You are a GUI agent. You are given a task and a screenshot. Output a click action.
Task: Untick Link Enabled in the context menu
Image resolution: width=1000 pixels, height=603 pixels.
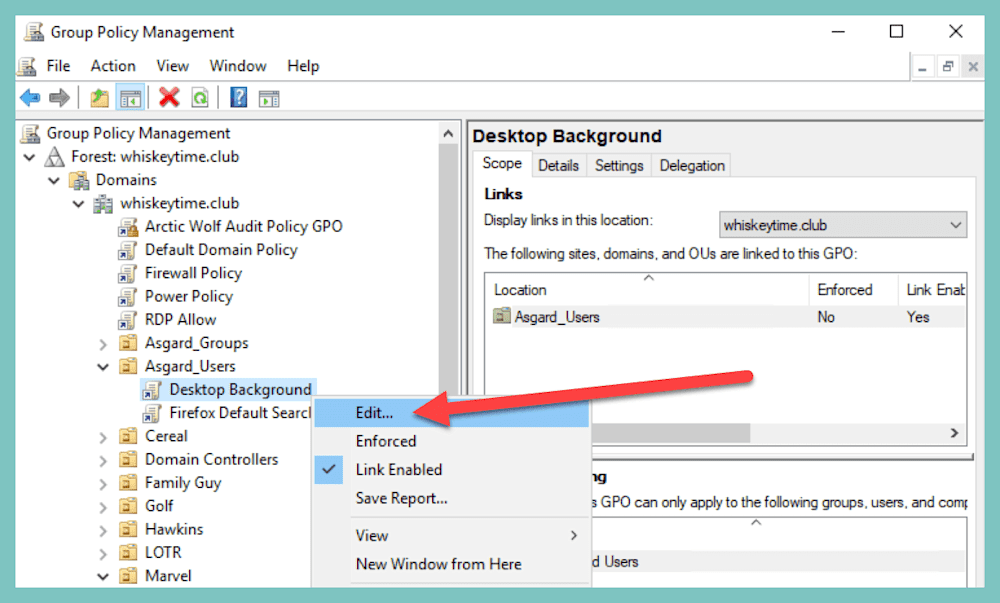coord(400,469)
